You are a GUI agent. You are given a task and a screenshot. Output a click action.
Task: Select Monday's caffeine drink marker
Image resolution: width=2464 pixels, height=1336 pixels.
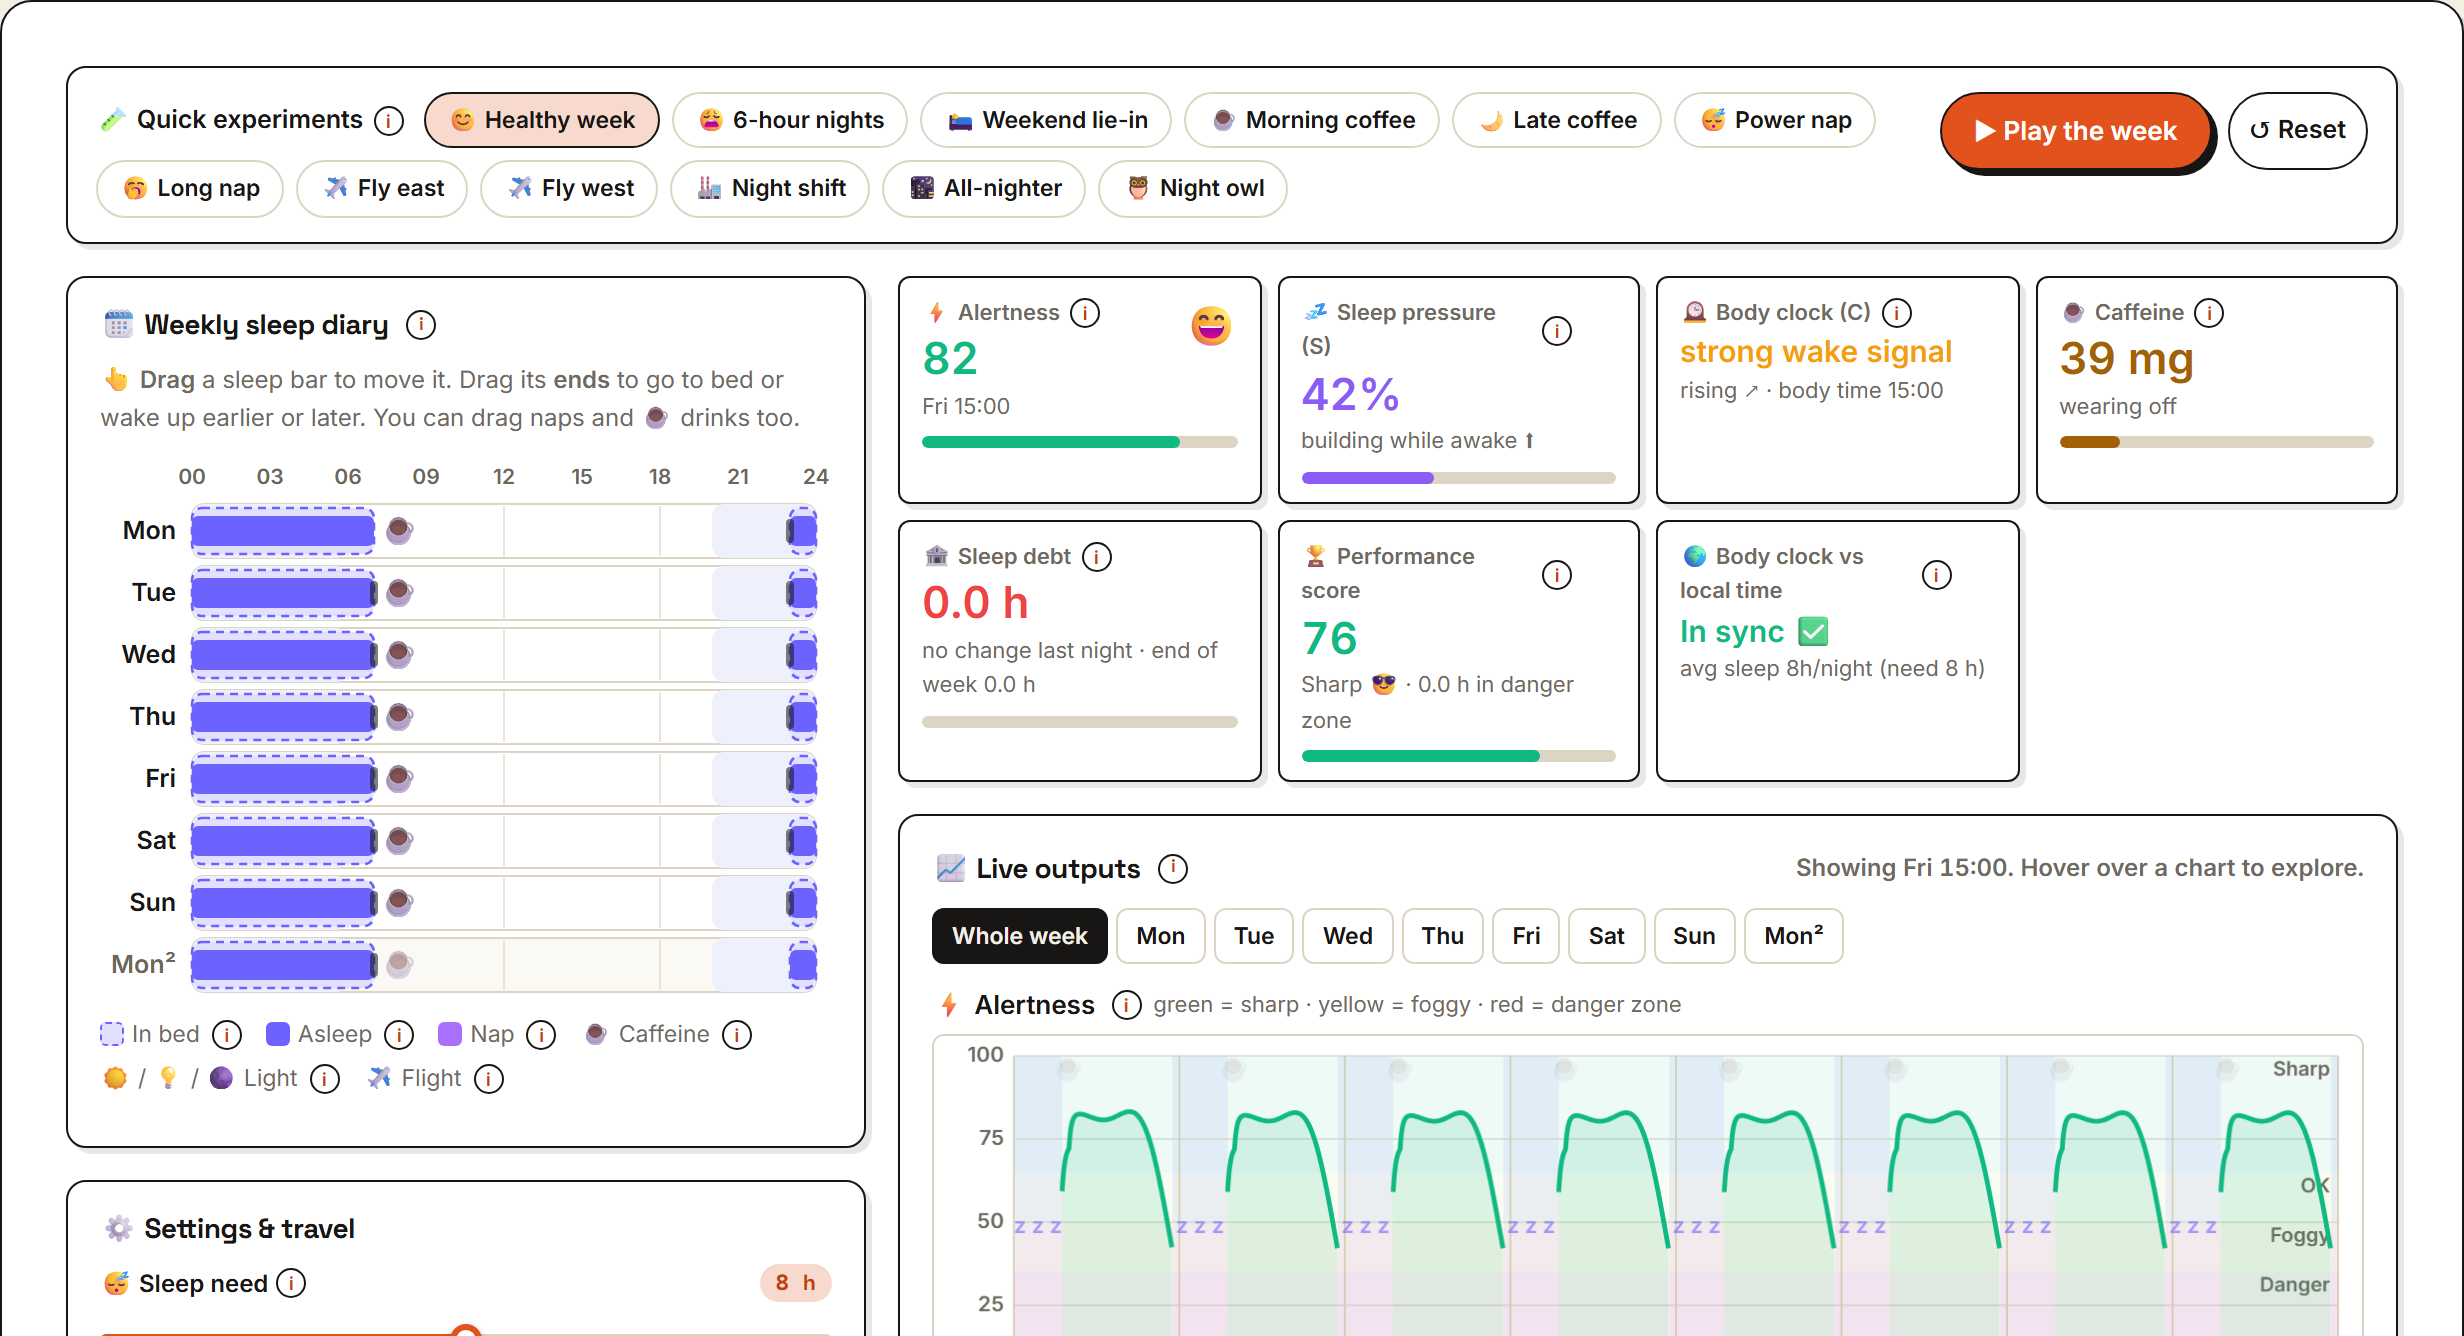tap(399, 529)
